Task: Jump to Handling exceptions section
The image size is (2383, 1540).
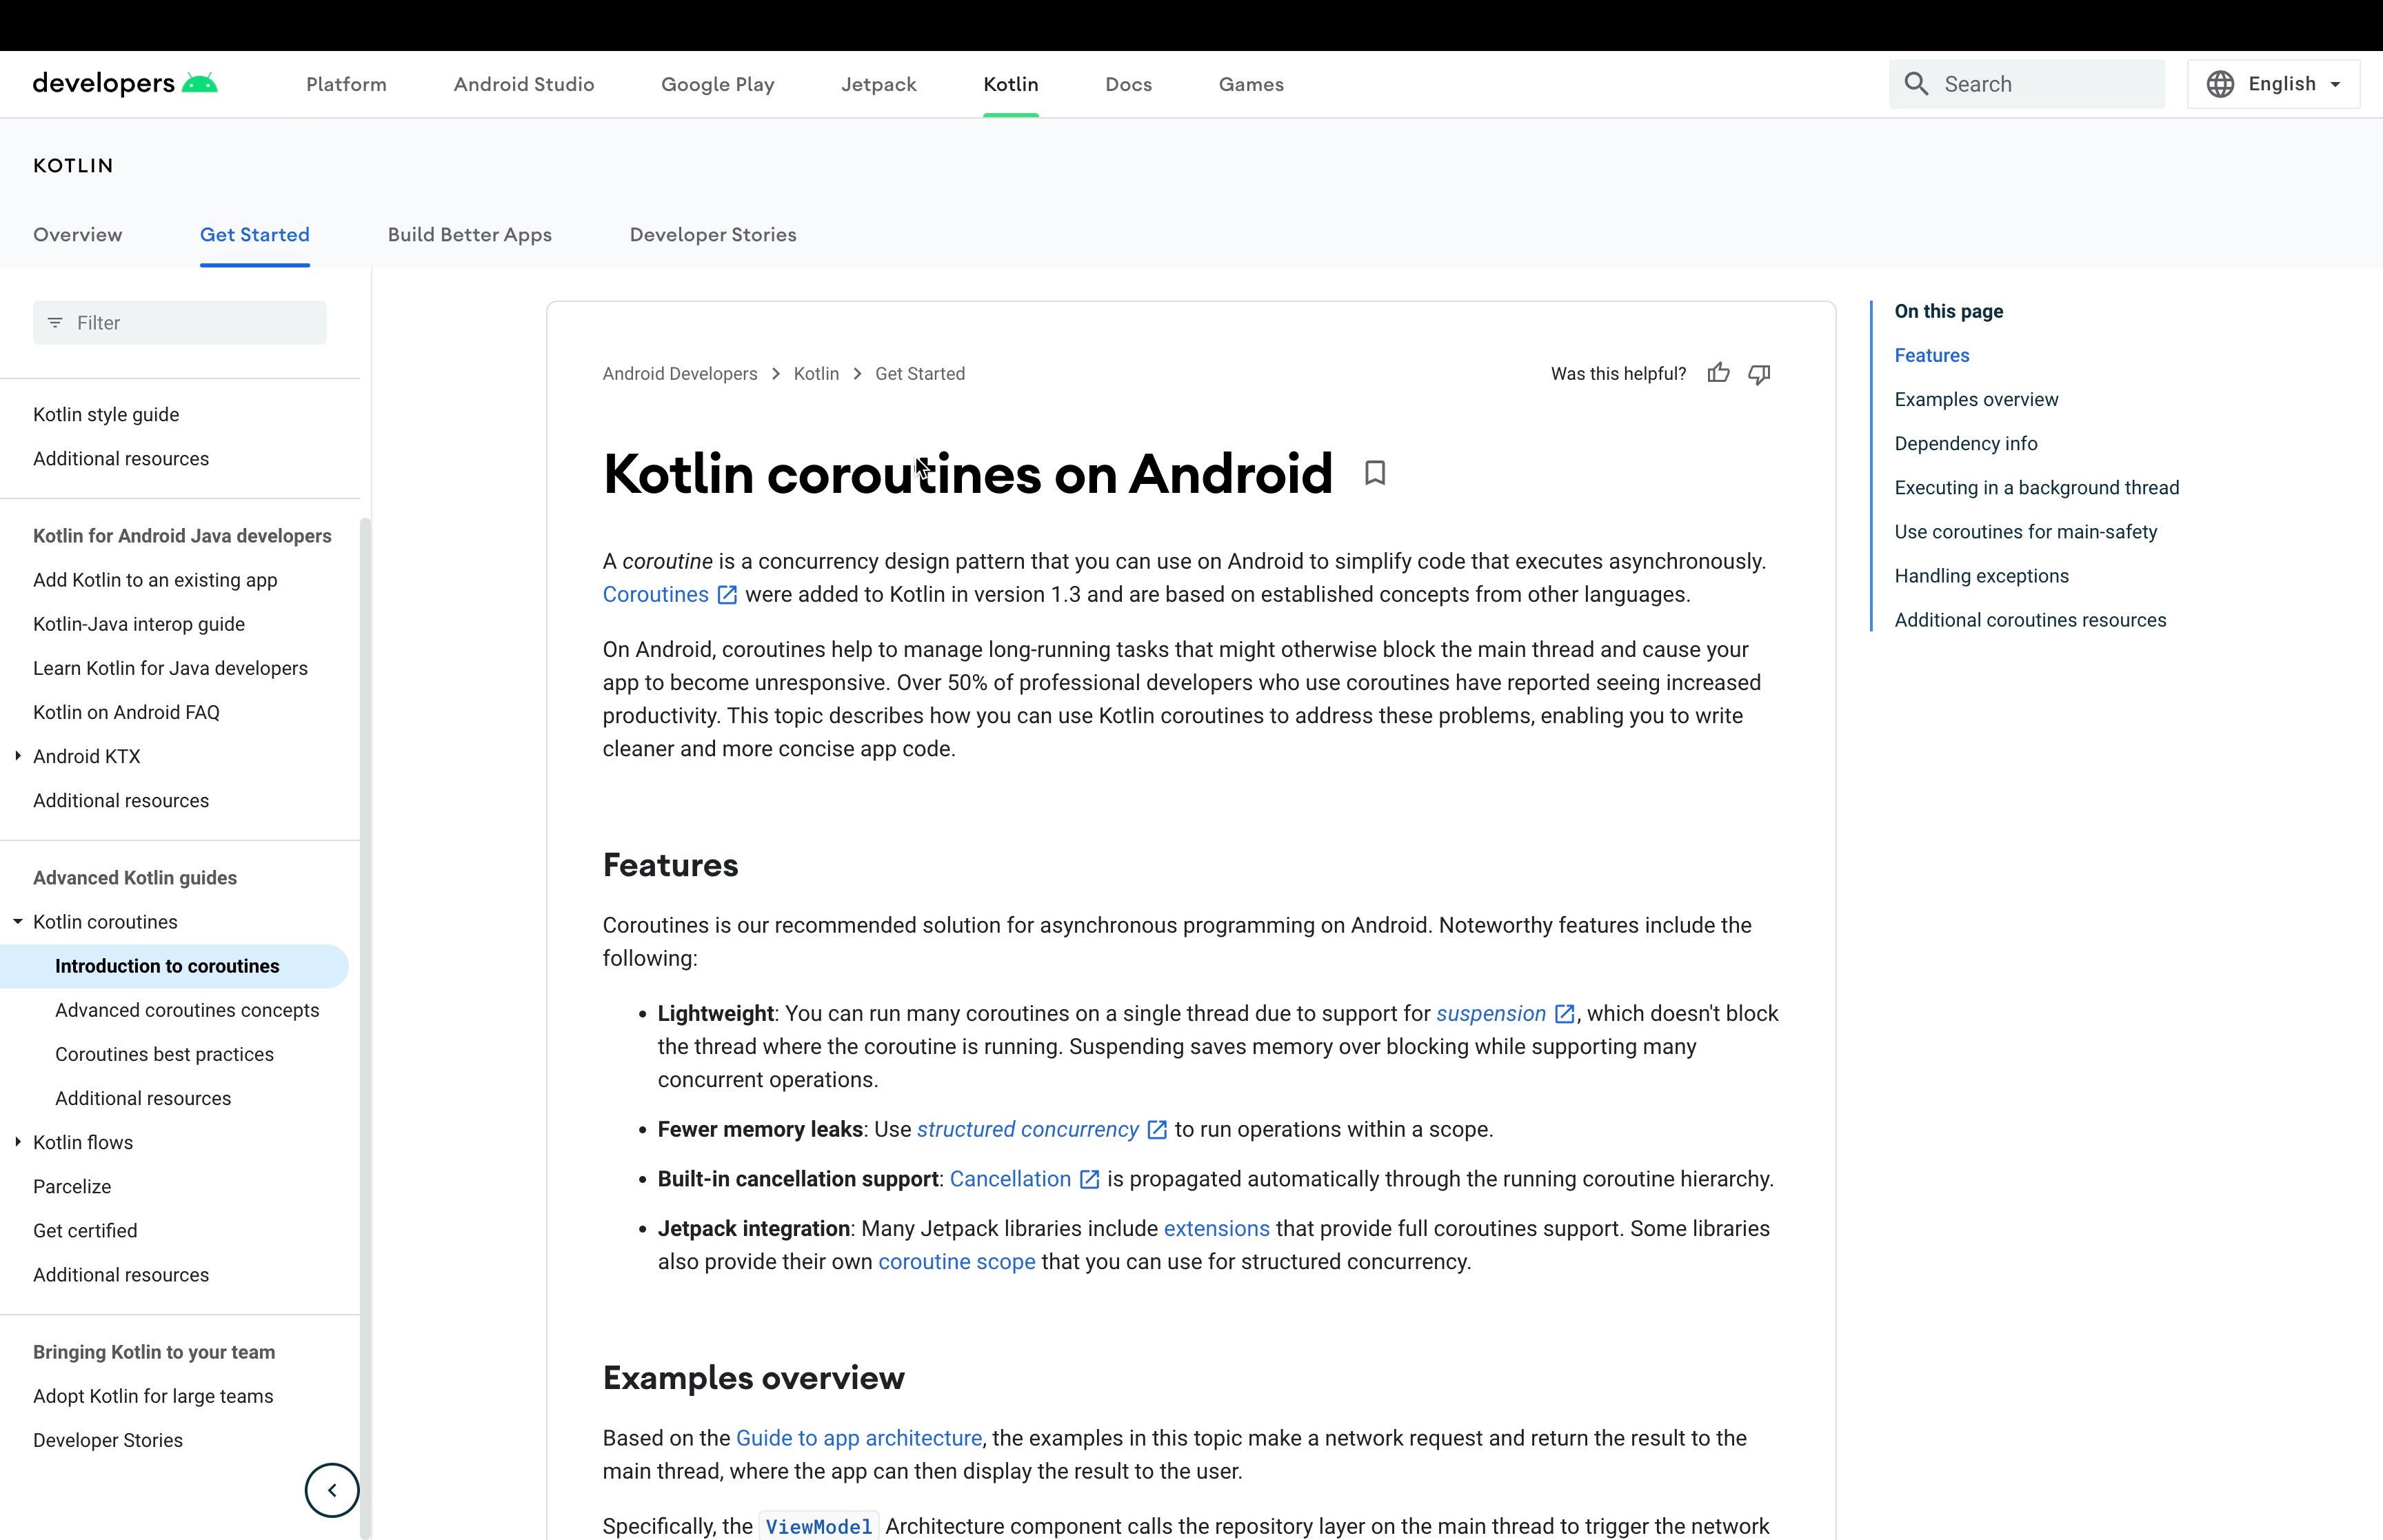Action: [1981, 576]
